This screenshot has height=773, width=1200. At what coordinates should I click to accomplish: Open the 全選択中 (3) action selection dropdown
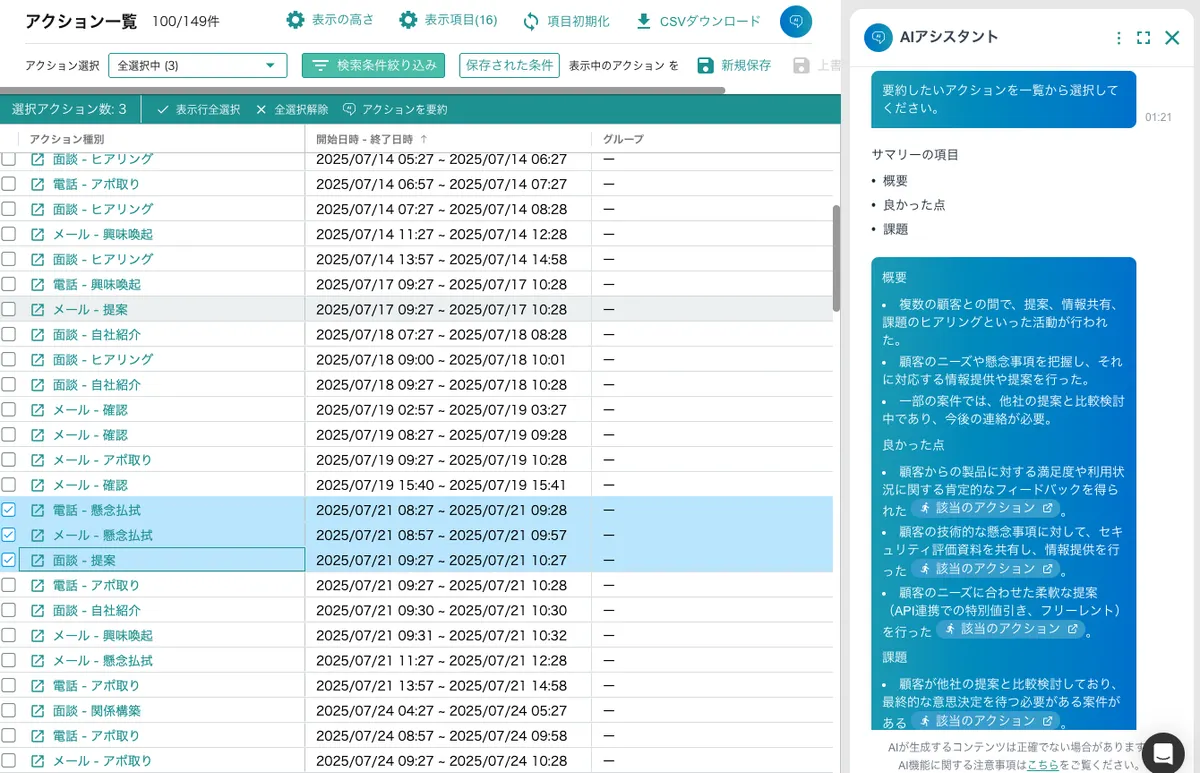coord(197,66)
